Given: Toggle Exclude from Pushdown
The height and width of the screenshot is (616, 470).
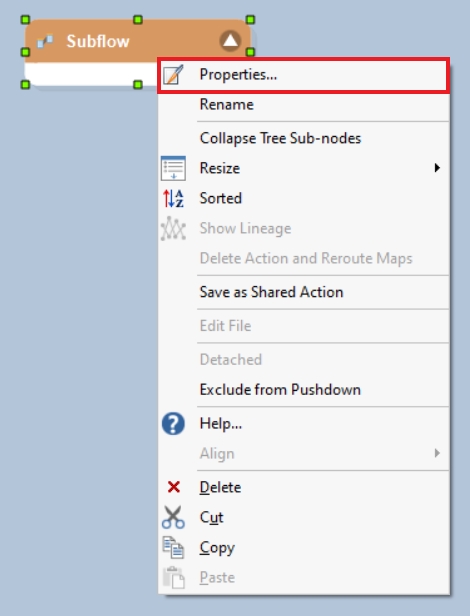Looking at the screenshot, I should [x=303, y=390].
